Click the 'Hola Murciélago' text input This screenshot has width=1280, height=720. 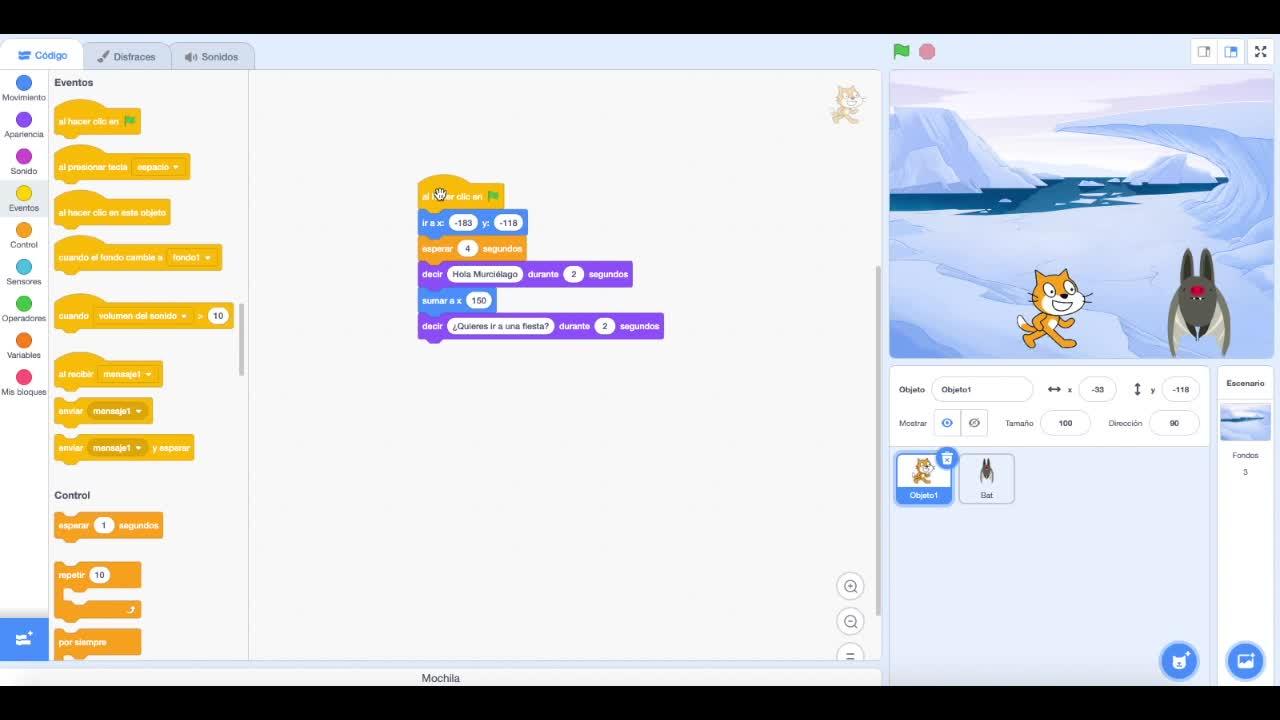tap(485, 274)
